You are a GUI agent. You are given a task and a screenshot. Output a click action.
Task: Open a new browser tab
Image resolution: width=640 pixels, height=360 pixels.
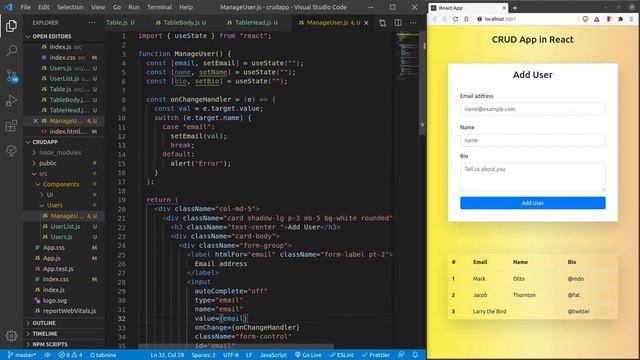pyautogui.click(x=515, y=8)
